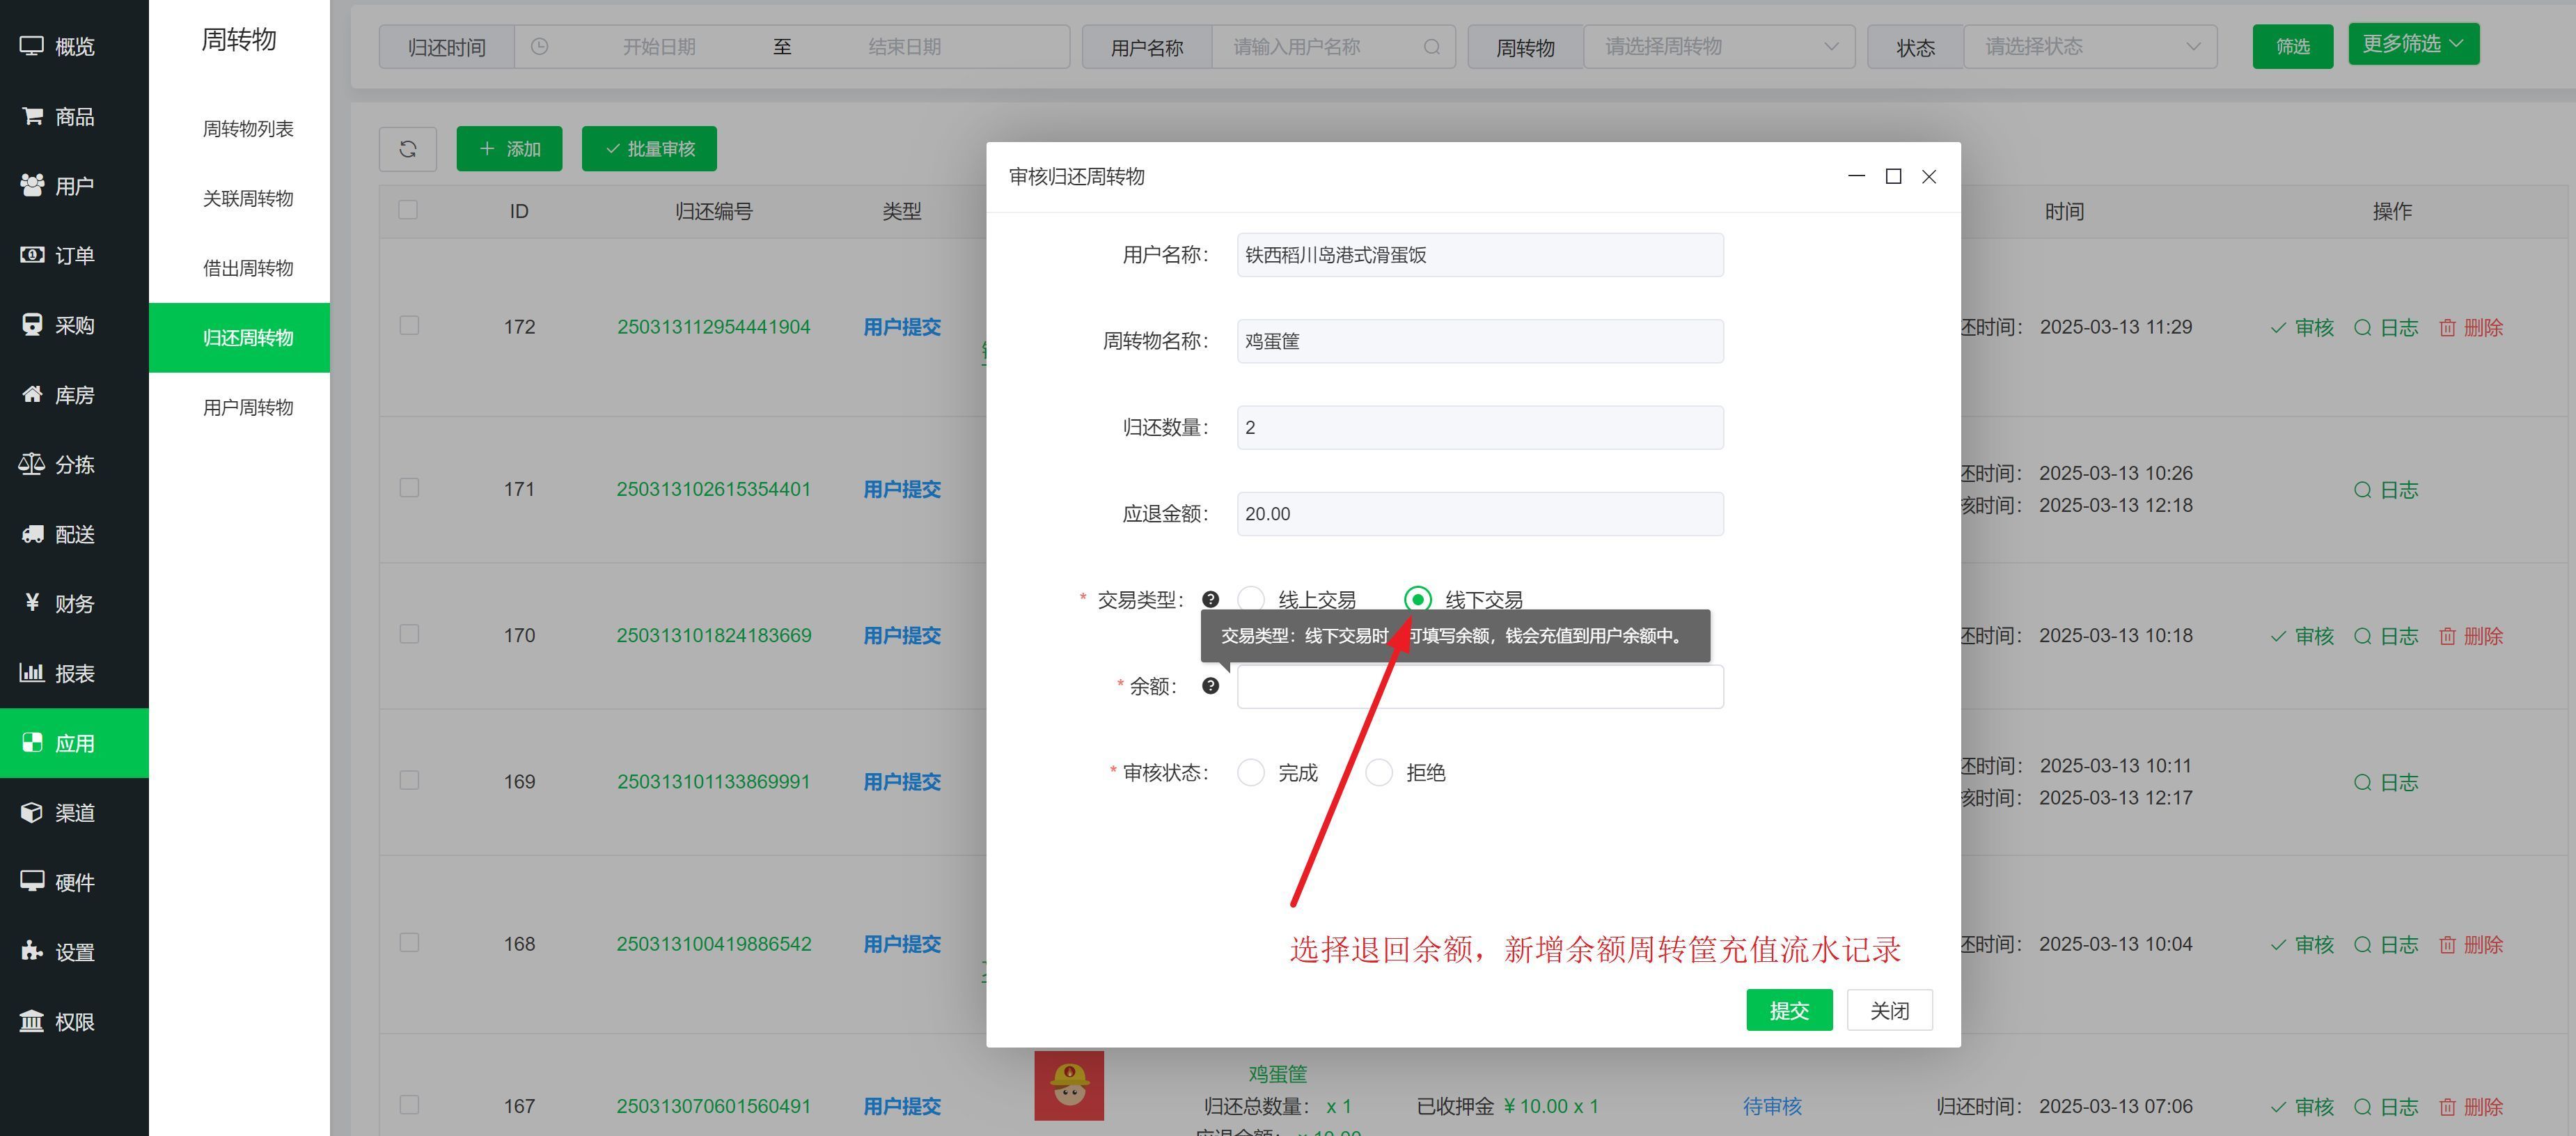Click search icon in 用户名称 field
The width and height of the screenshot is (2576, 1136).
1432,47
